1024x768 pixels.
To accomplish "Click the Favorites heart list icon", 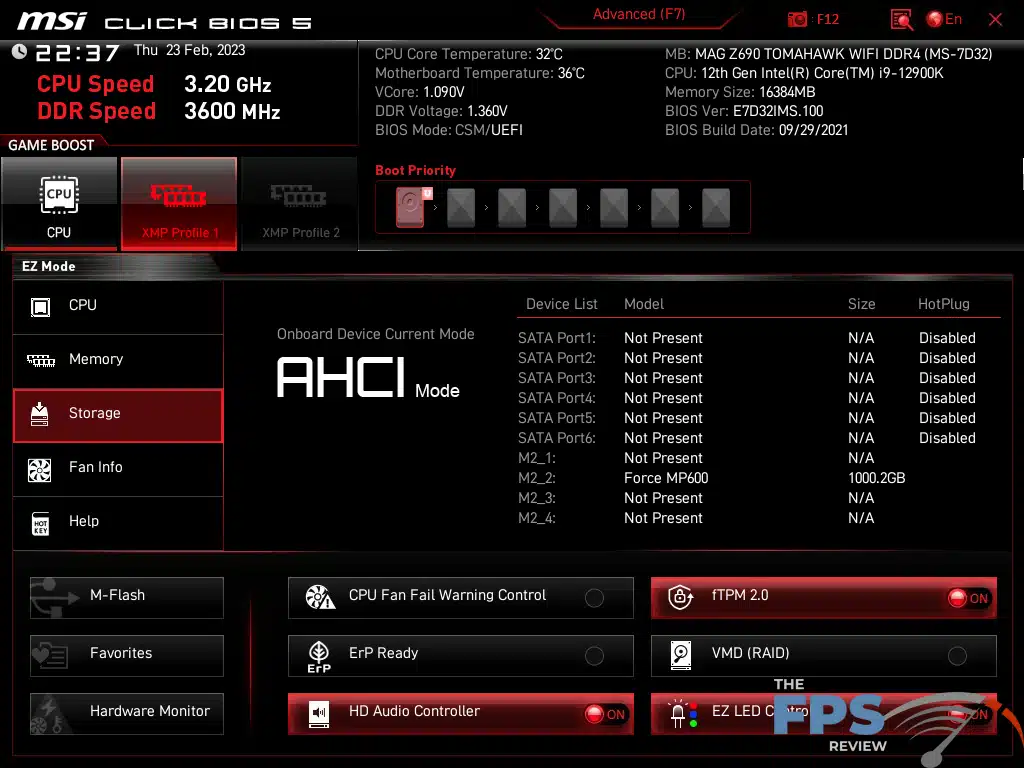I will pyautogui.click(x=51, y=655).
